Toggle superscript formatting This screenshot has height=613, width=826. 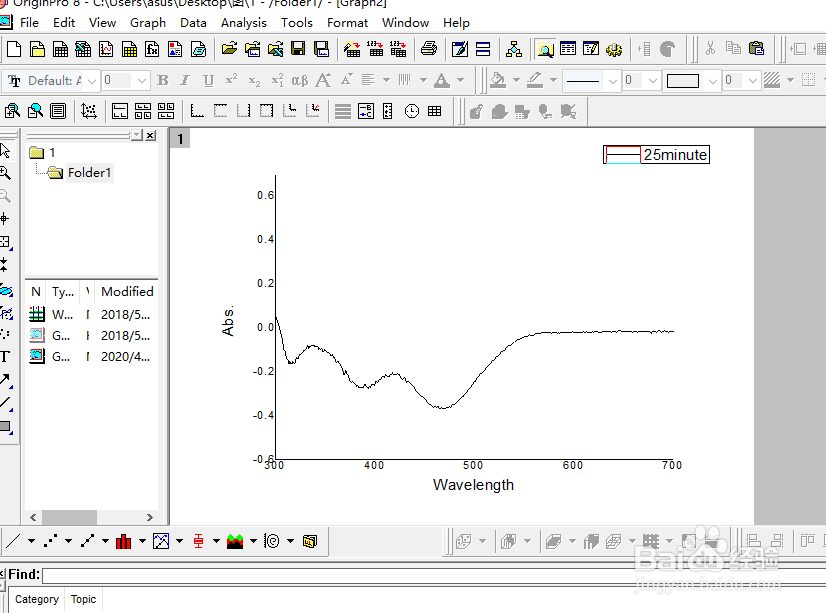pyautogui.click(x=231, y=81)
